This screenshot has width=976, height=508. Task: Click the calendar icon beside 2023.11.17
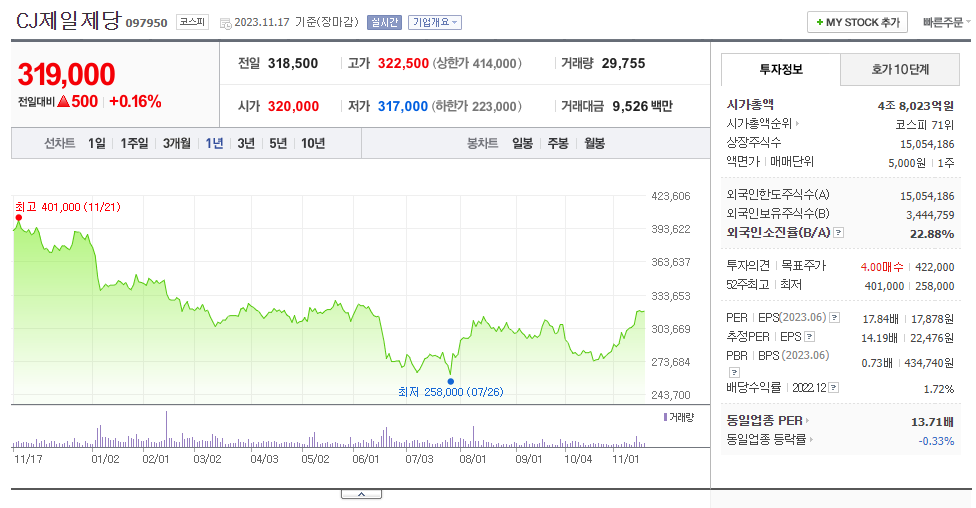[x=225, y=23]
